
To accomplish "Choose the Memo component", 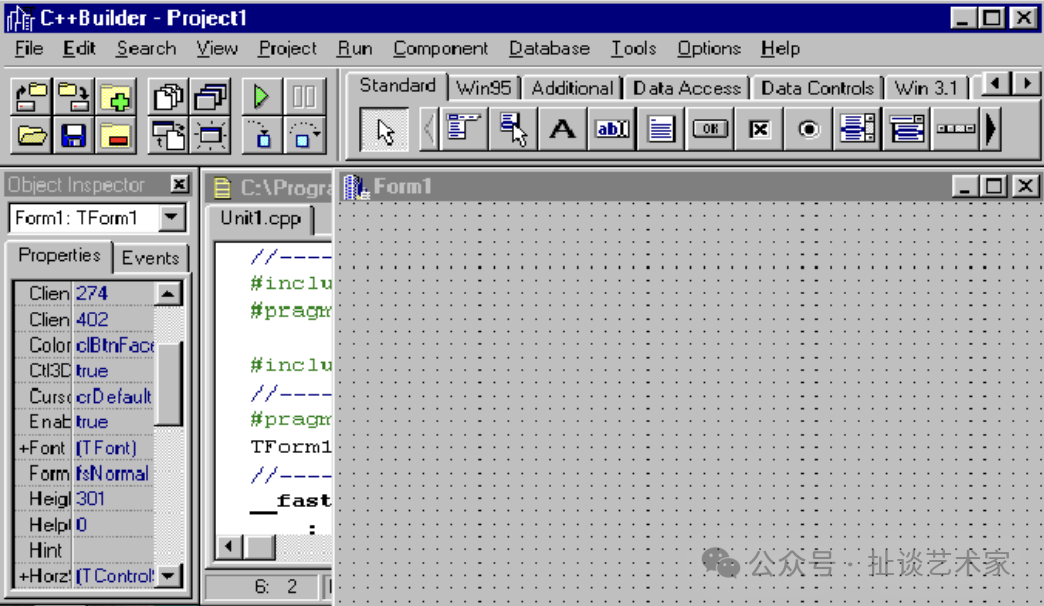I will point(660,129).
